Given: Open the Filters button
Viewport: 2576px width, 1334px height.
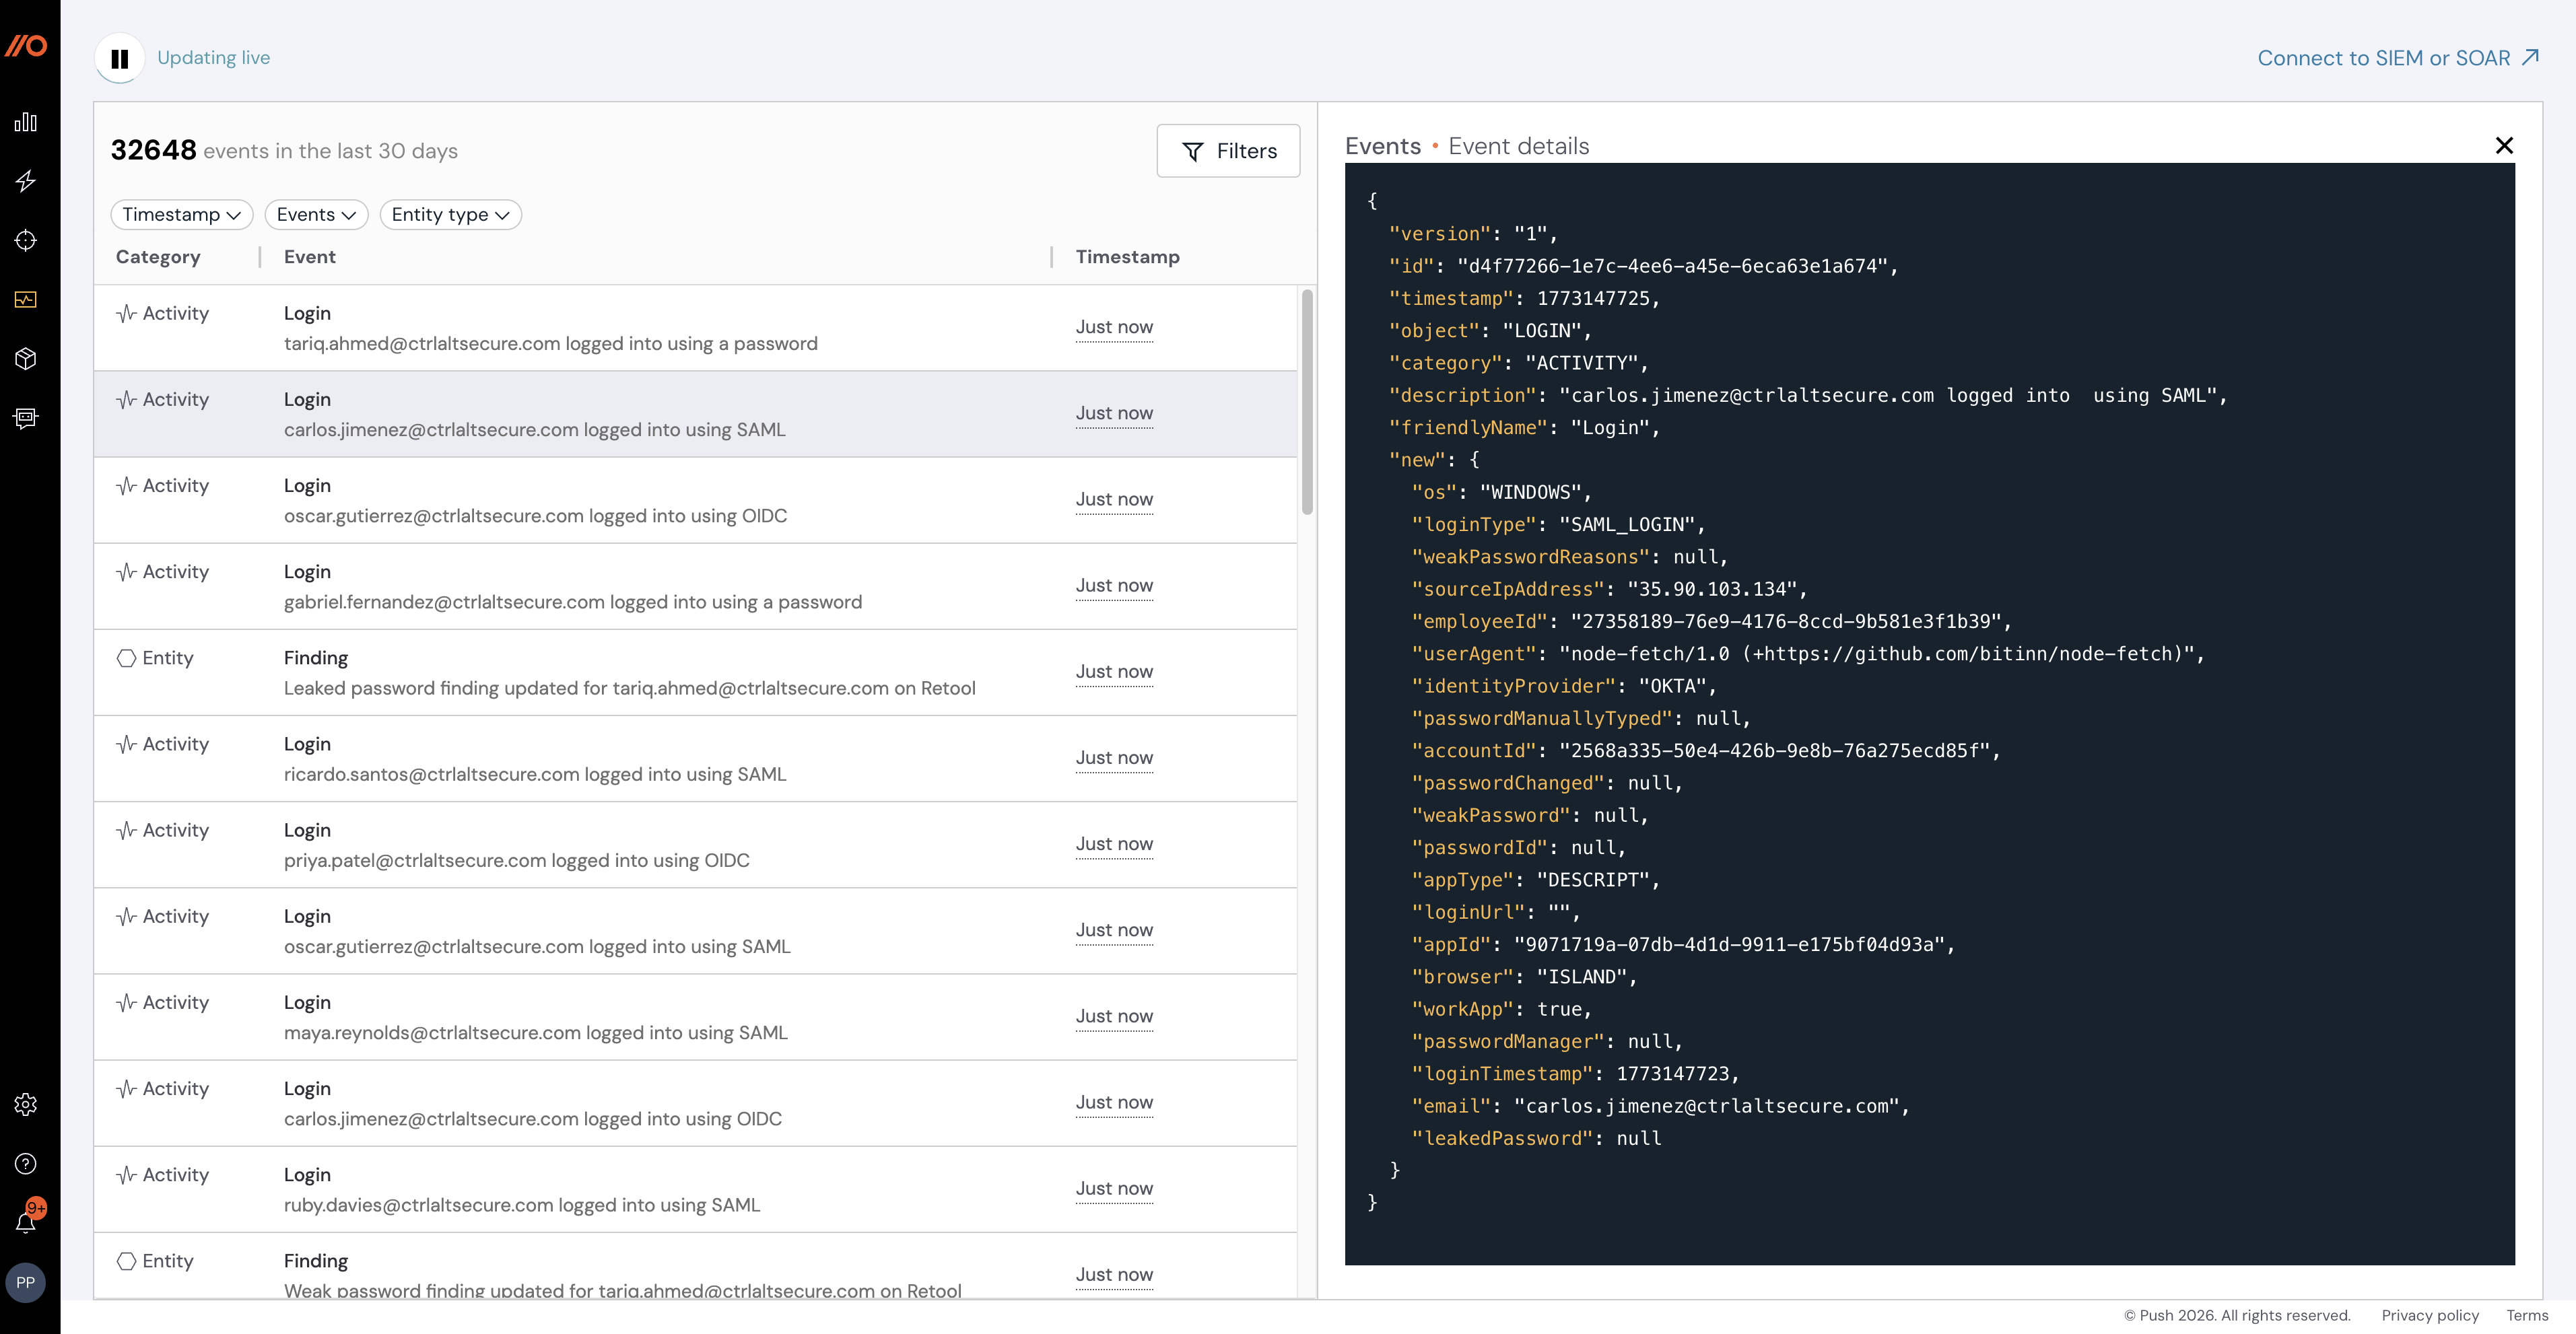Looking at the screenshot, I should pyautogui.click(x=1228, y=151).
